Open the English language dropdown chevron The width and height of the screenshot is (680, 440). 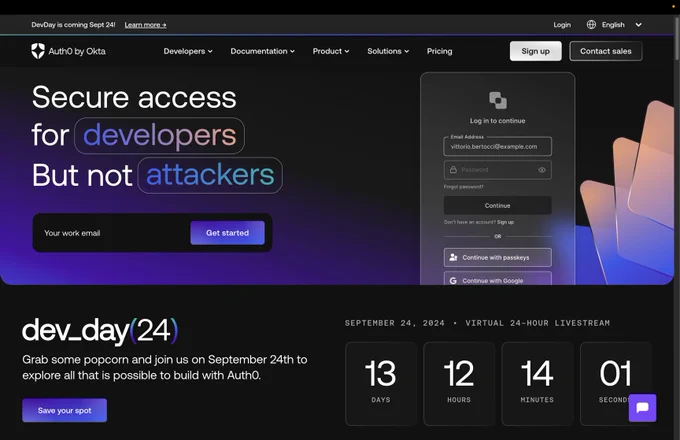(638, 25)
